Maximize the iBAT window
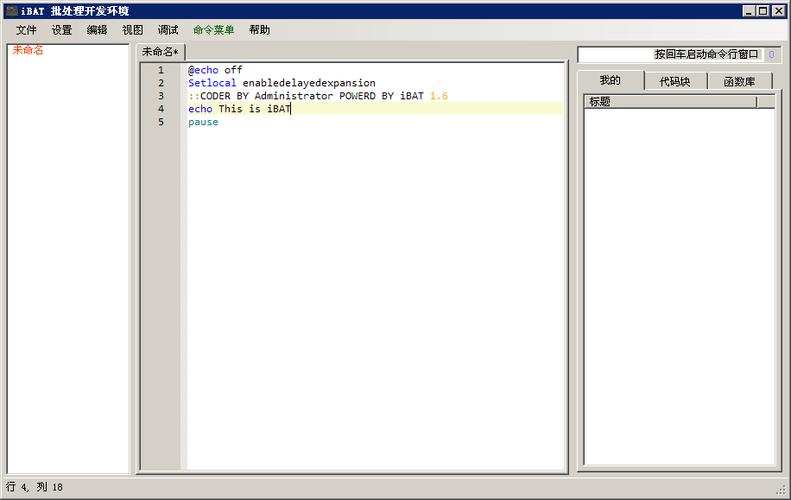 763,11
